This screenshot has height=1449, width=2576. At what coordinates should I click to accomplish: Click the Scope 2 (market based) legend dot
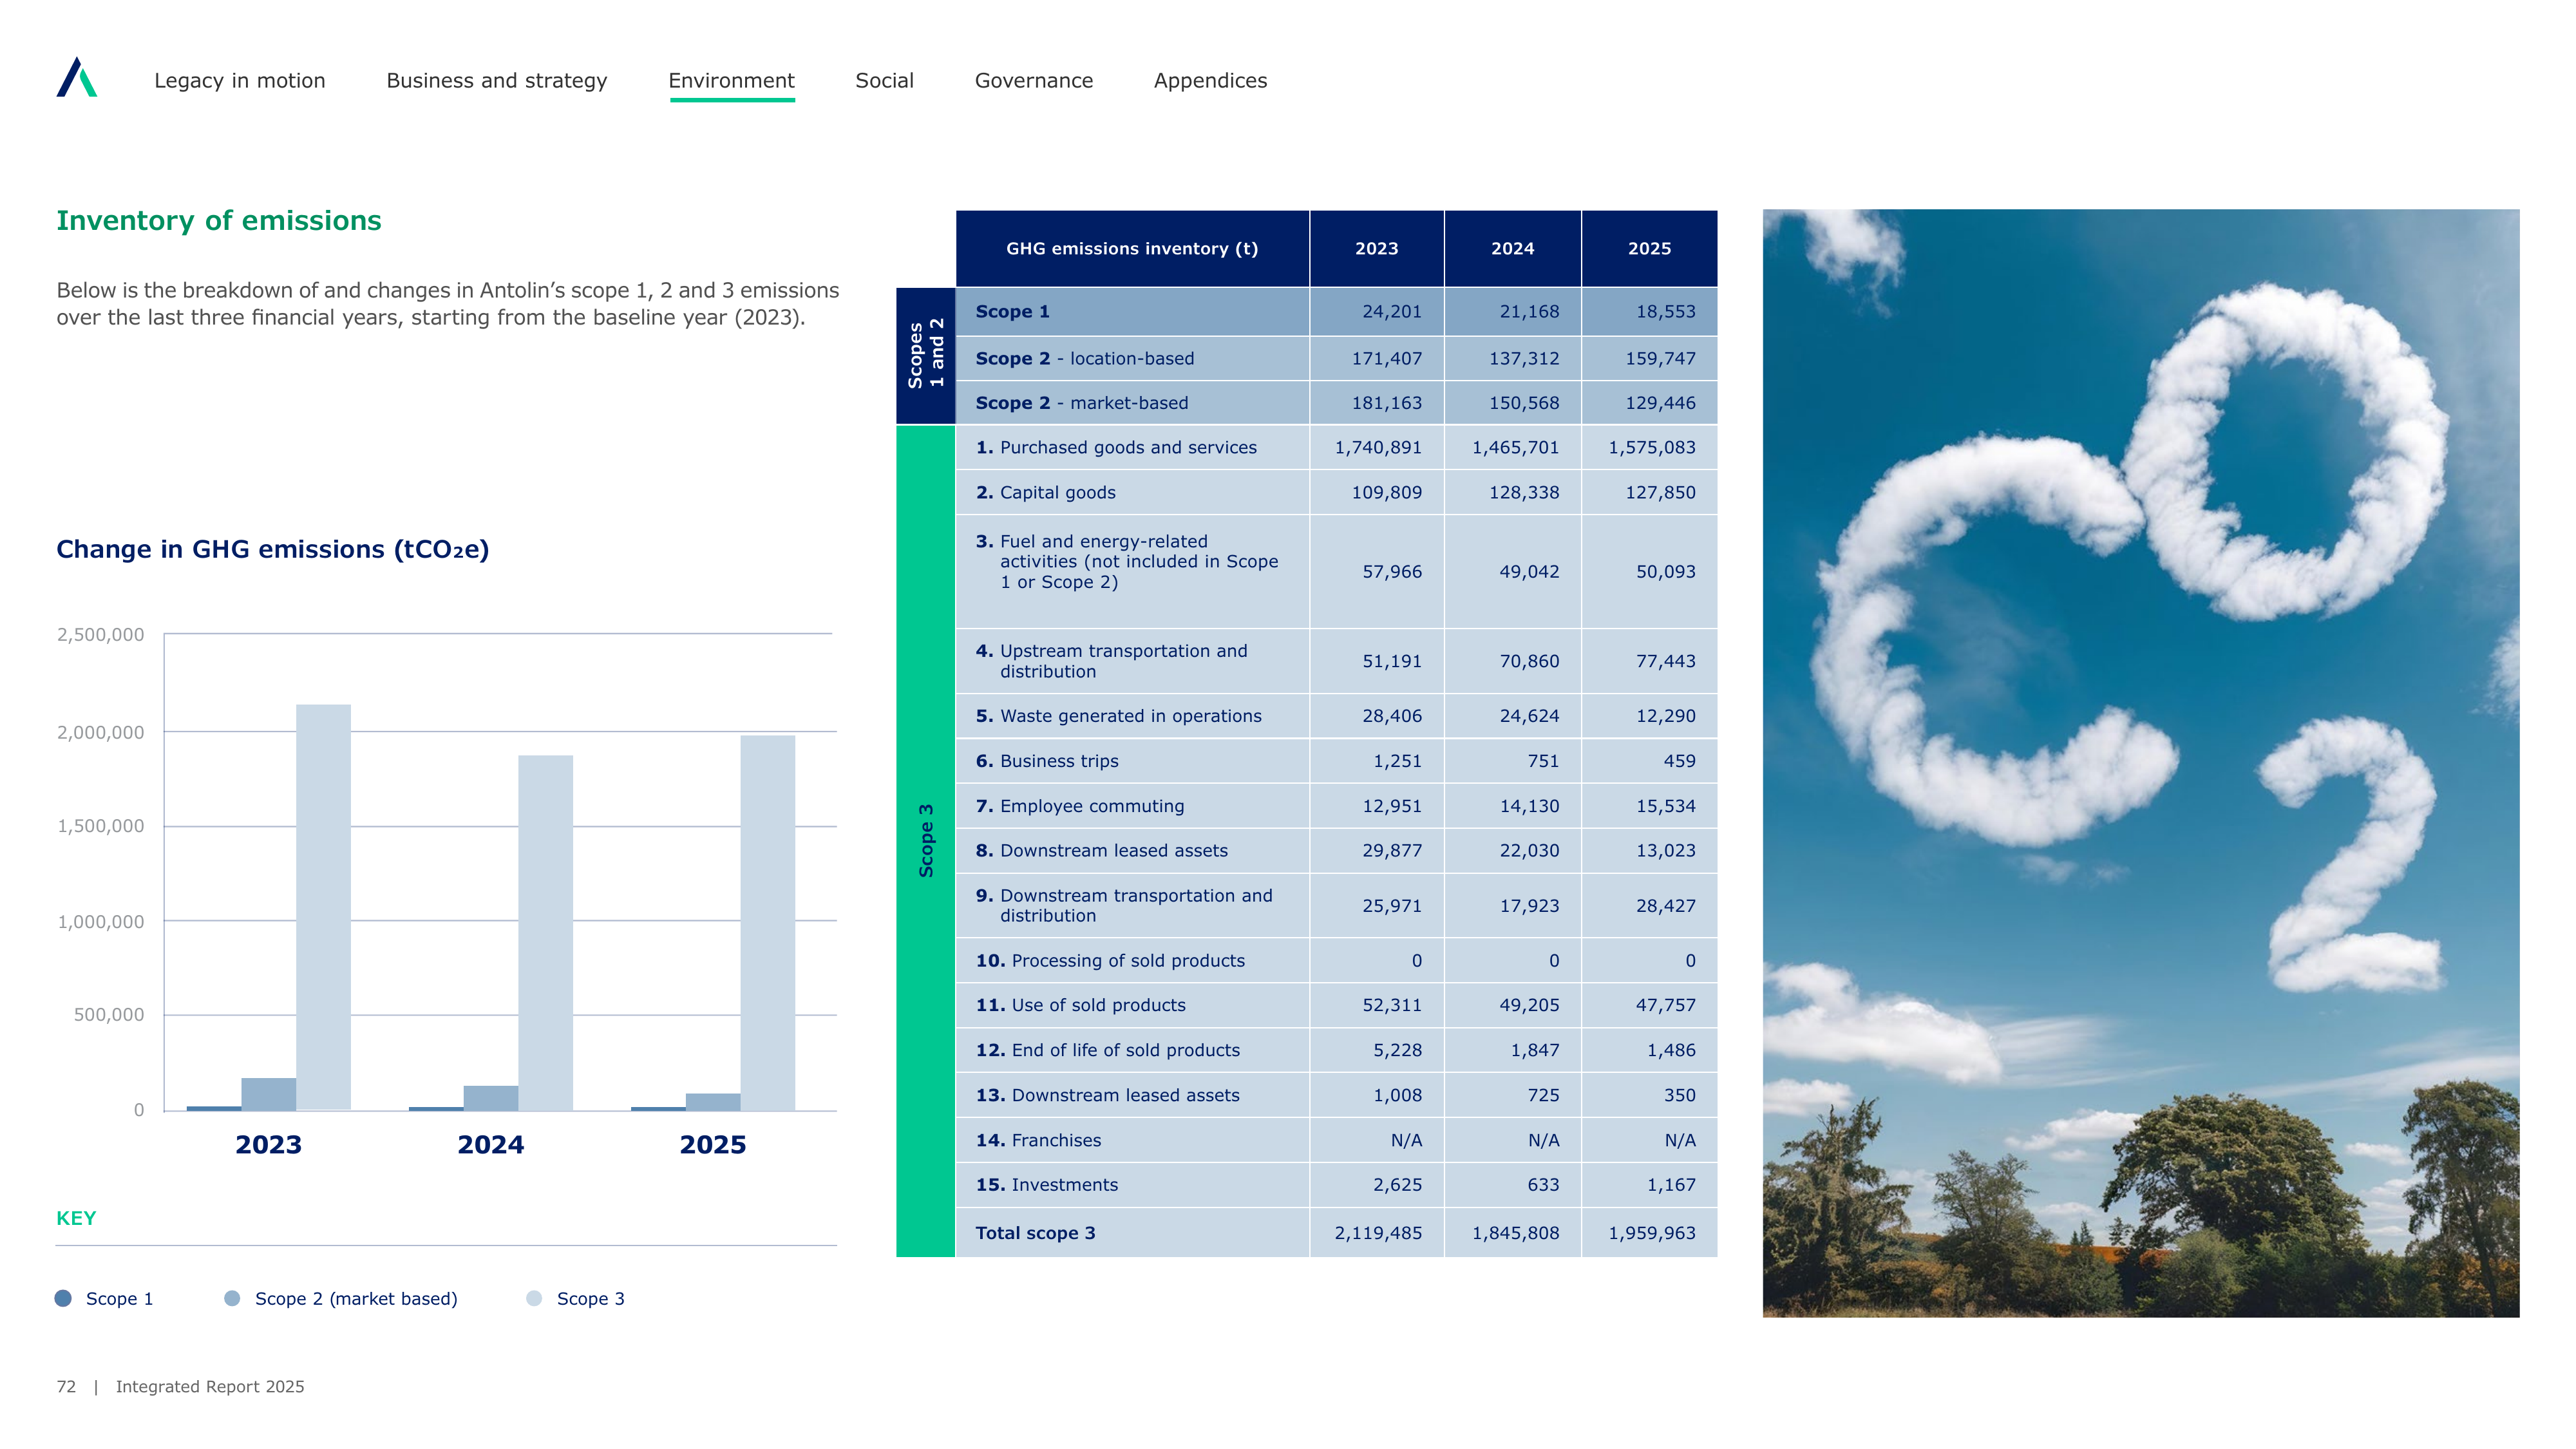click(232, 1298)
